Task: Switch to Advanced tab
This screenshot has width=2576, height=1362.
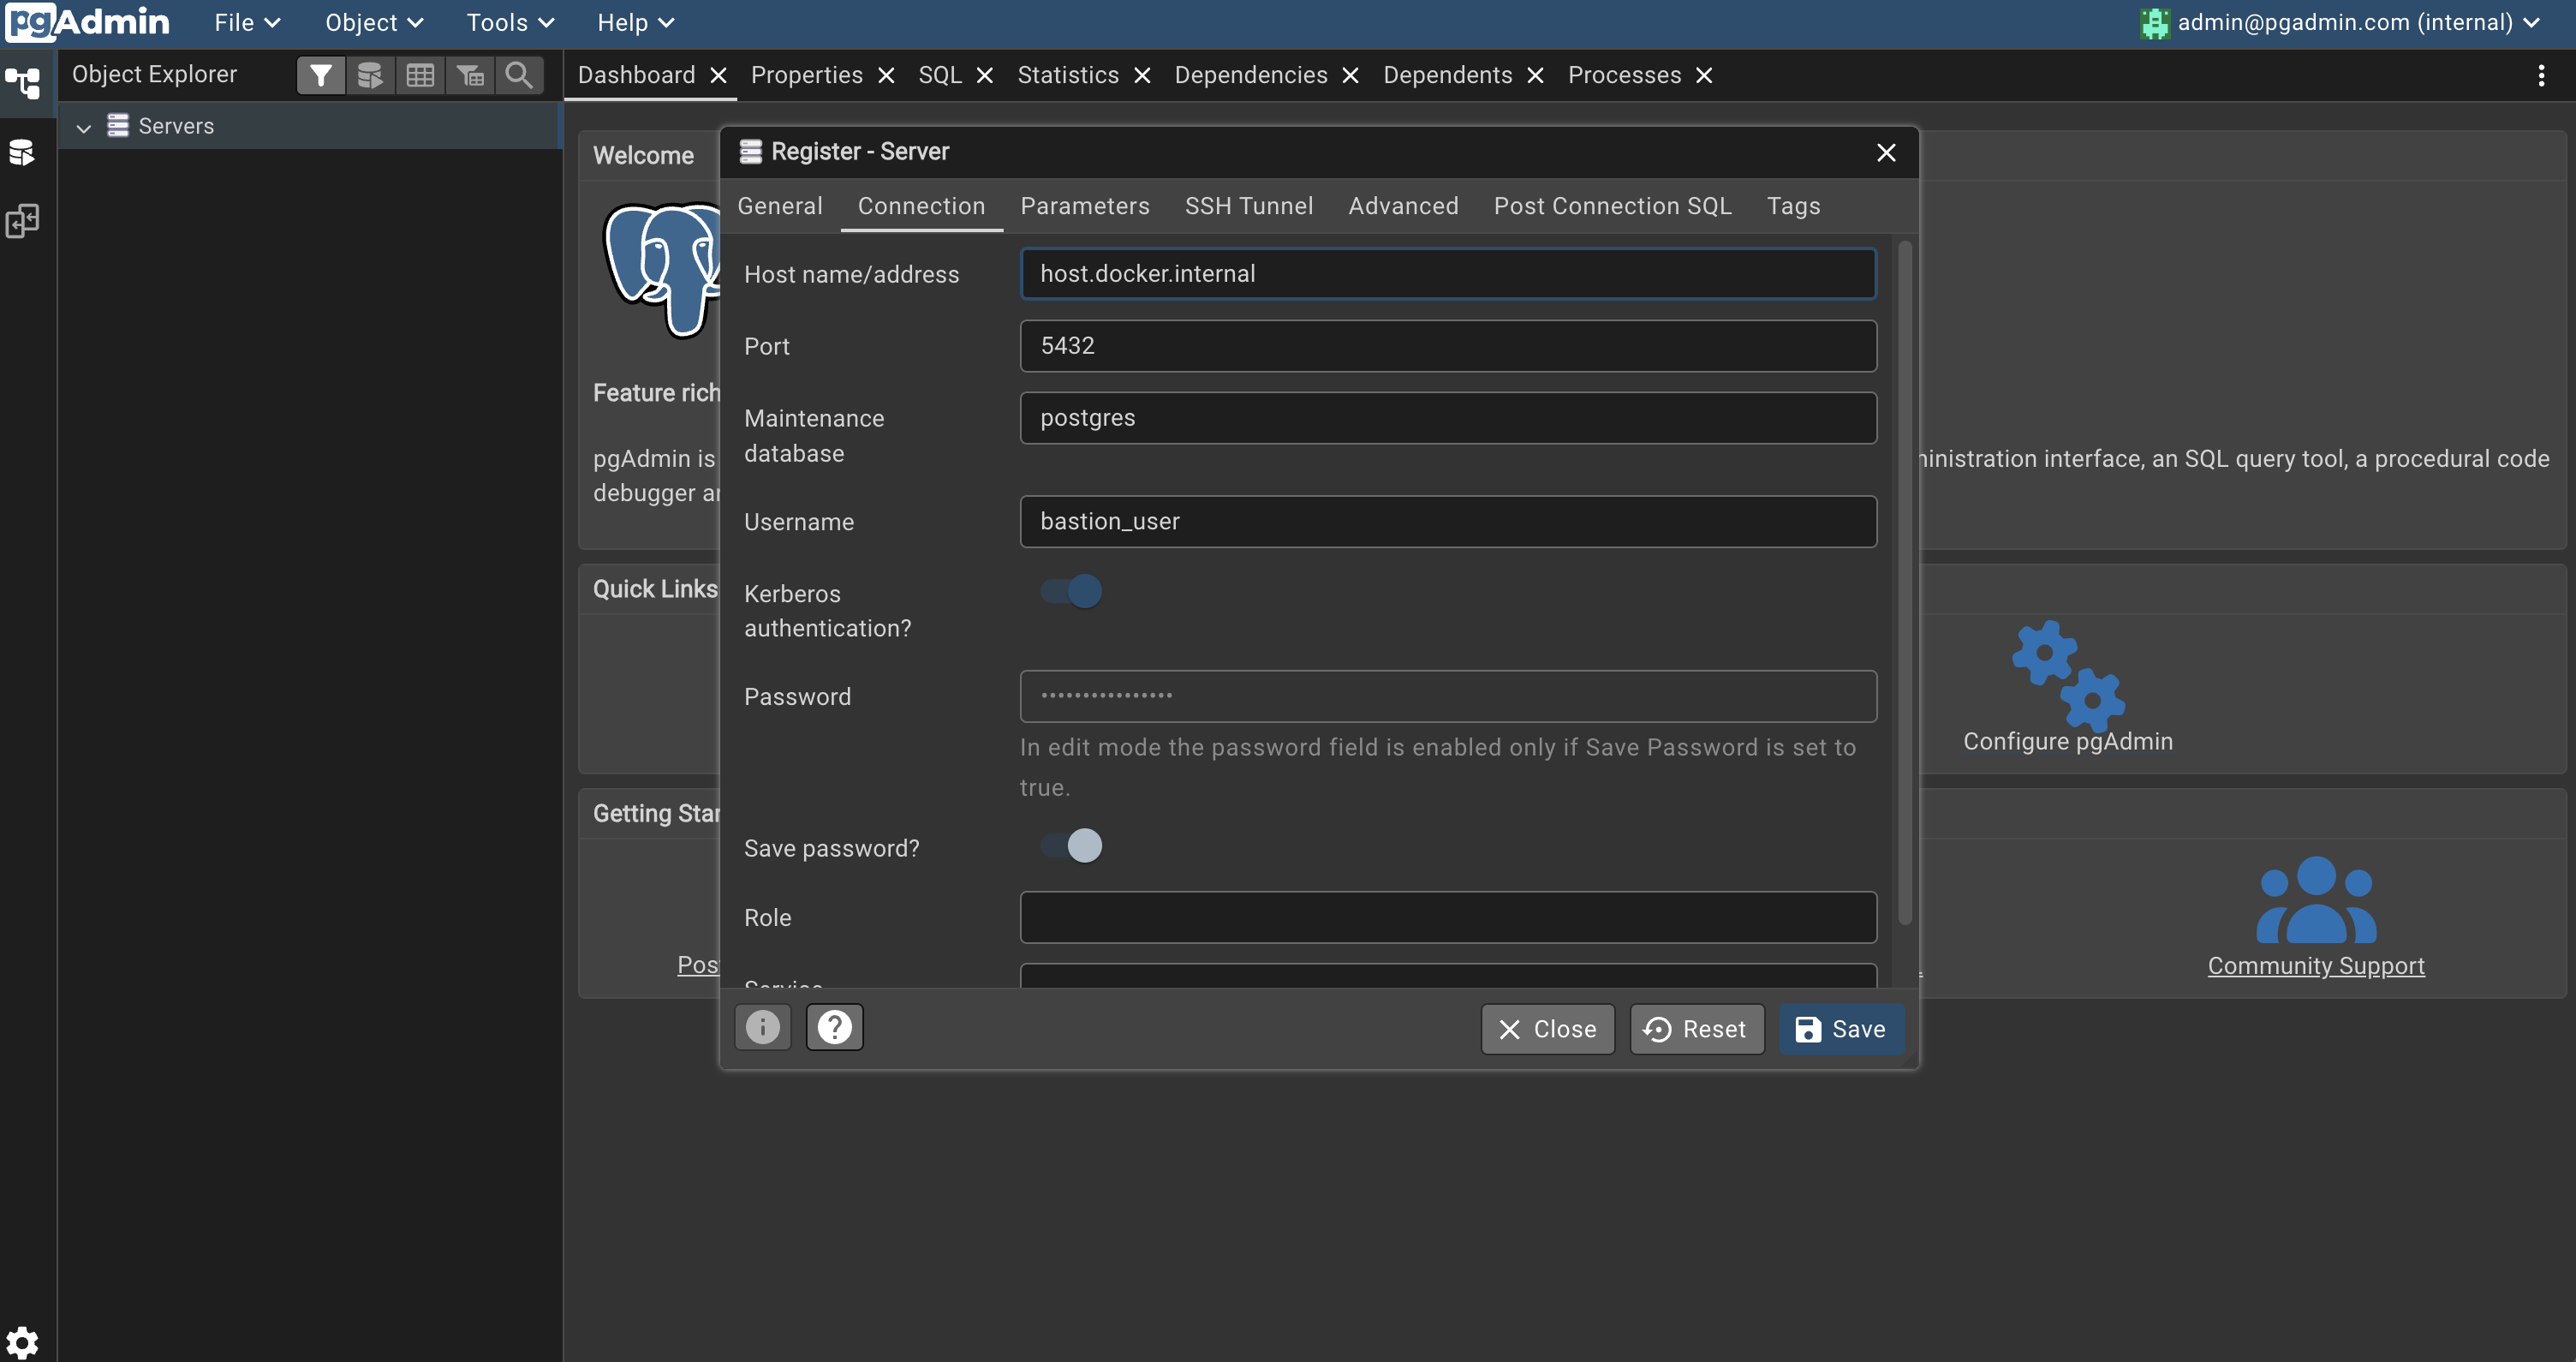Action: [1403, 206]
